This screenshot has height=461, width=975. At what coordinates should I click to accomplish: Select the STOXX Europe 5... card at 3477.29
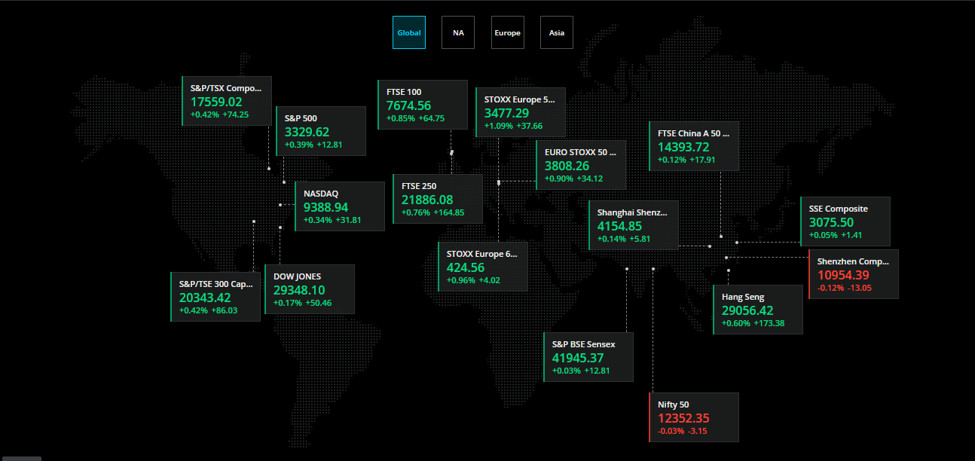[x=520, y=112]
